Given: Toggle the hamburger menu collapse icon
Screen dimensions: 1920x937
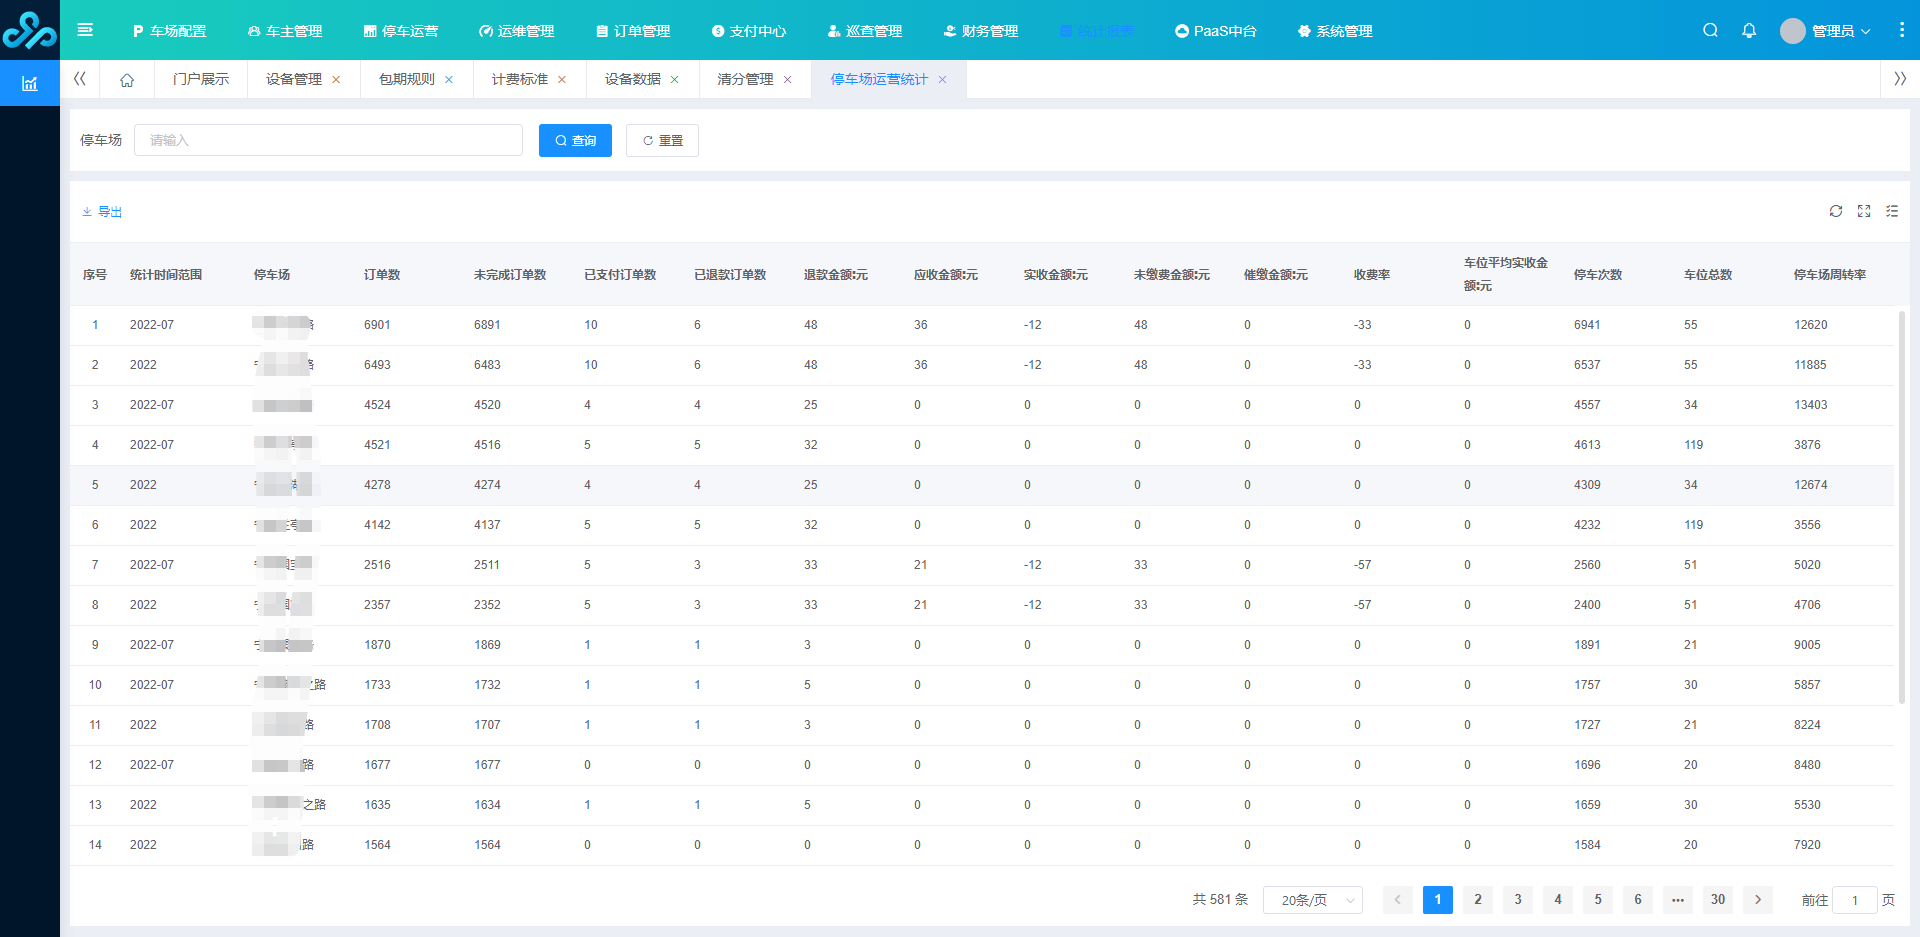Looking at the screenshot, I should tap(85, 30).
